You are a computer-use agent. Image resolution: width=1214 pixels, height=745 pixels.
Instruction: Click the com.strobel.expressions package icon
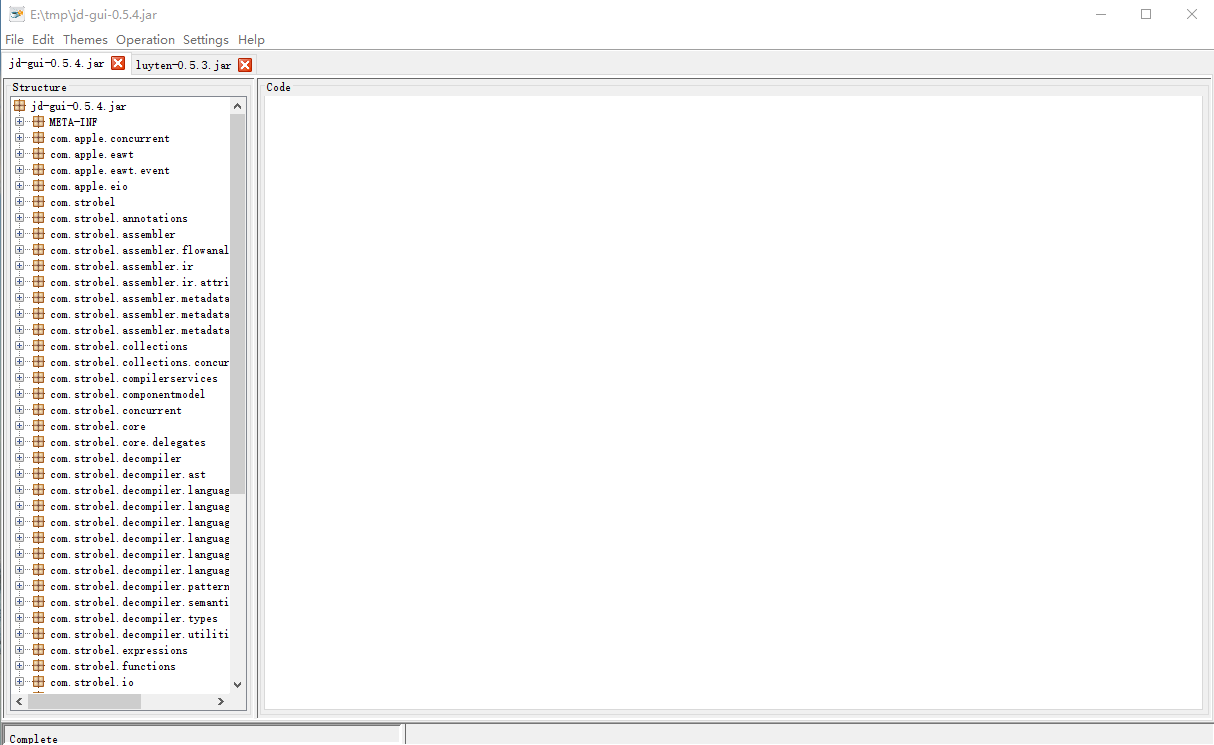click(39, 650)
